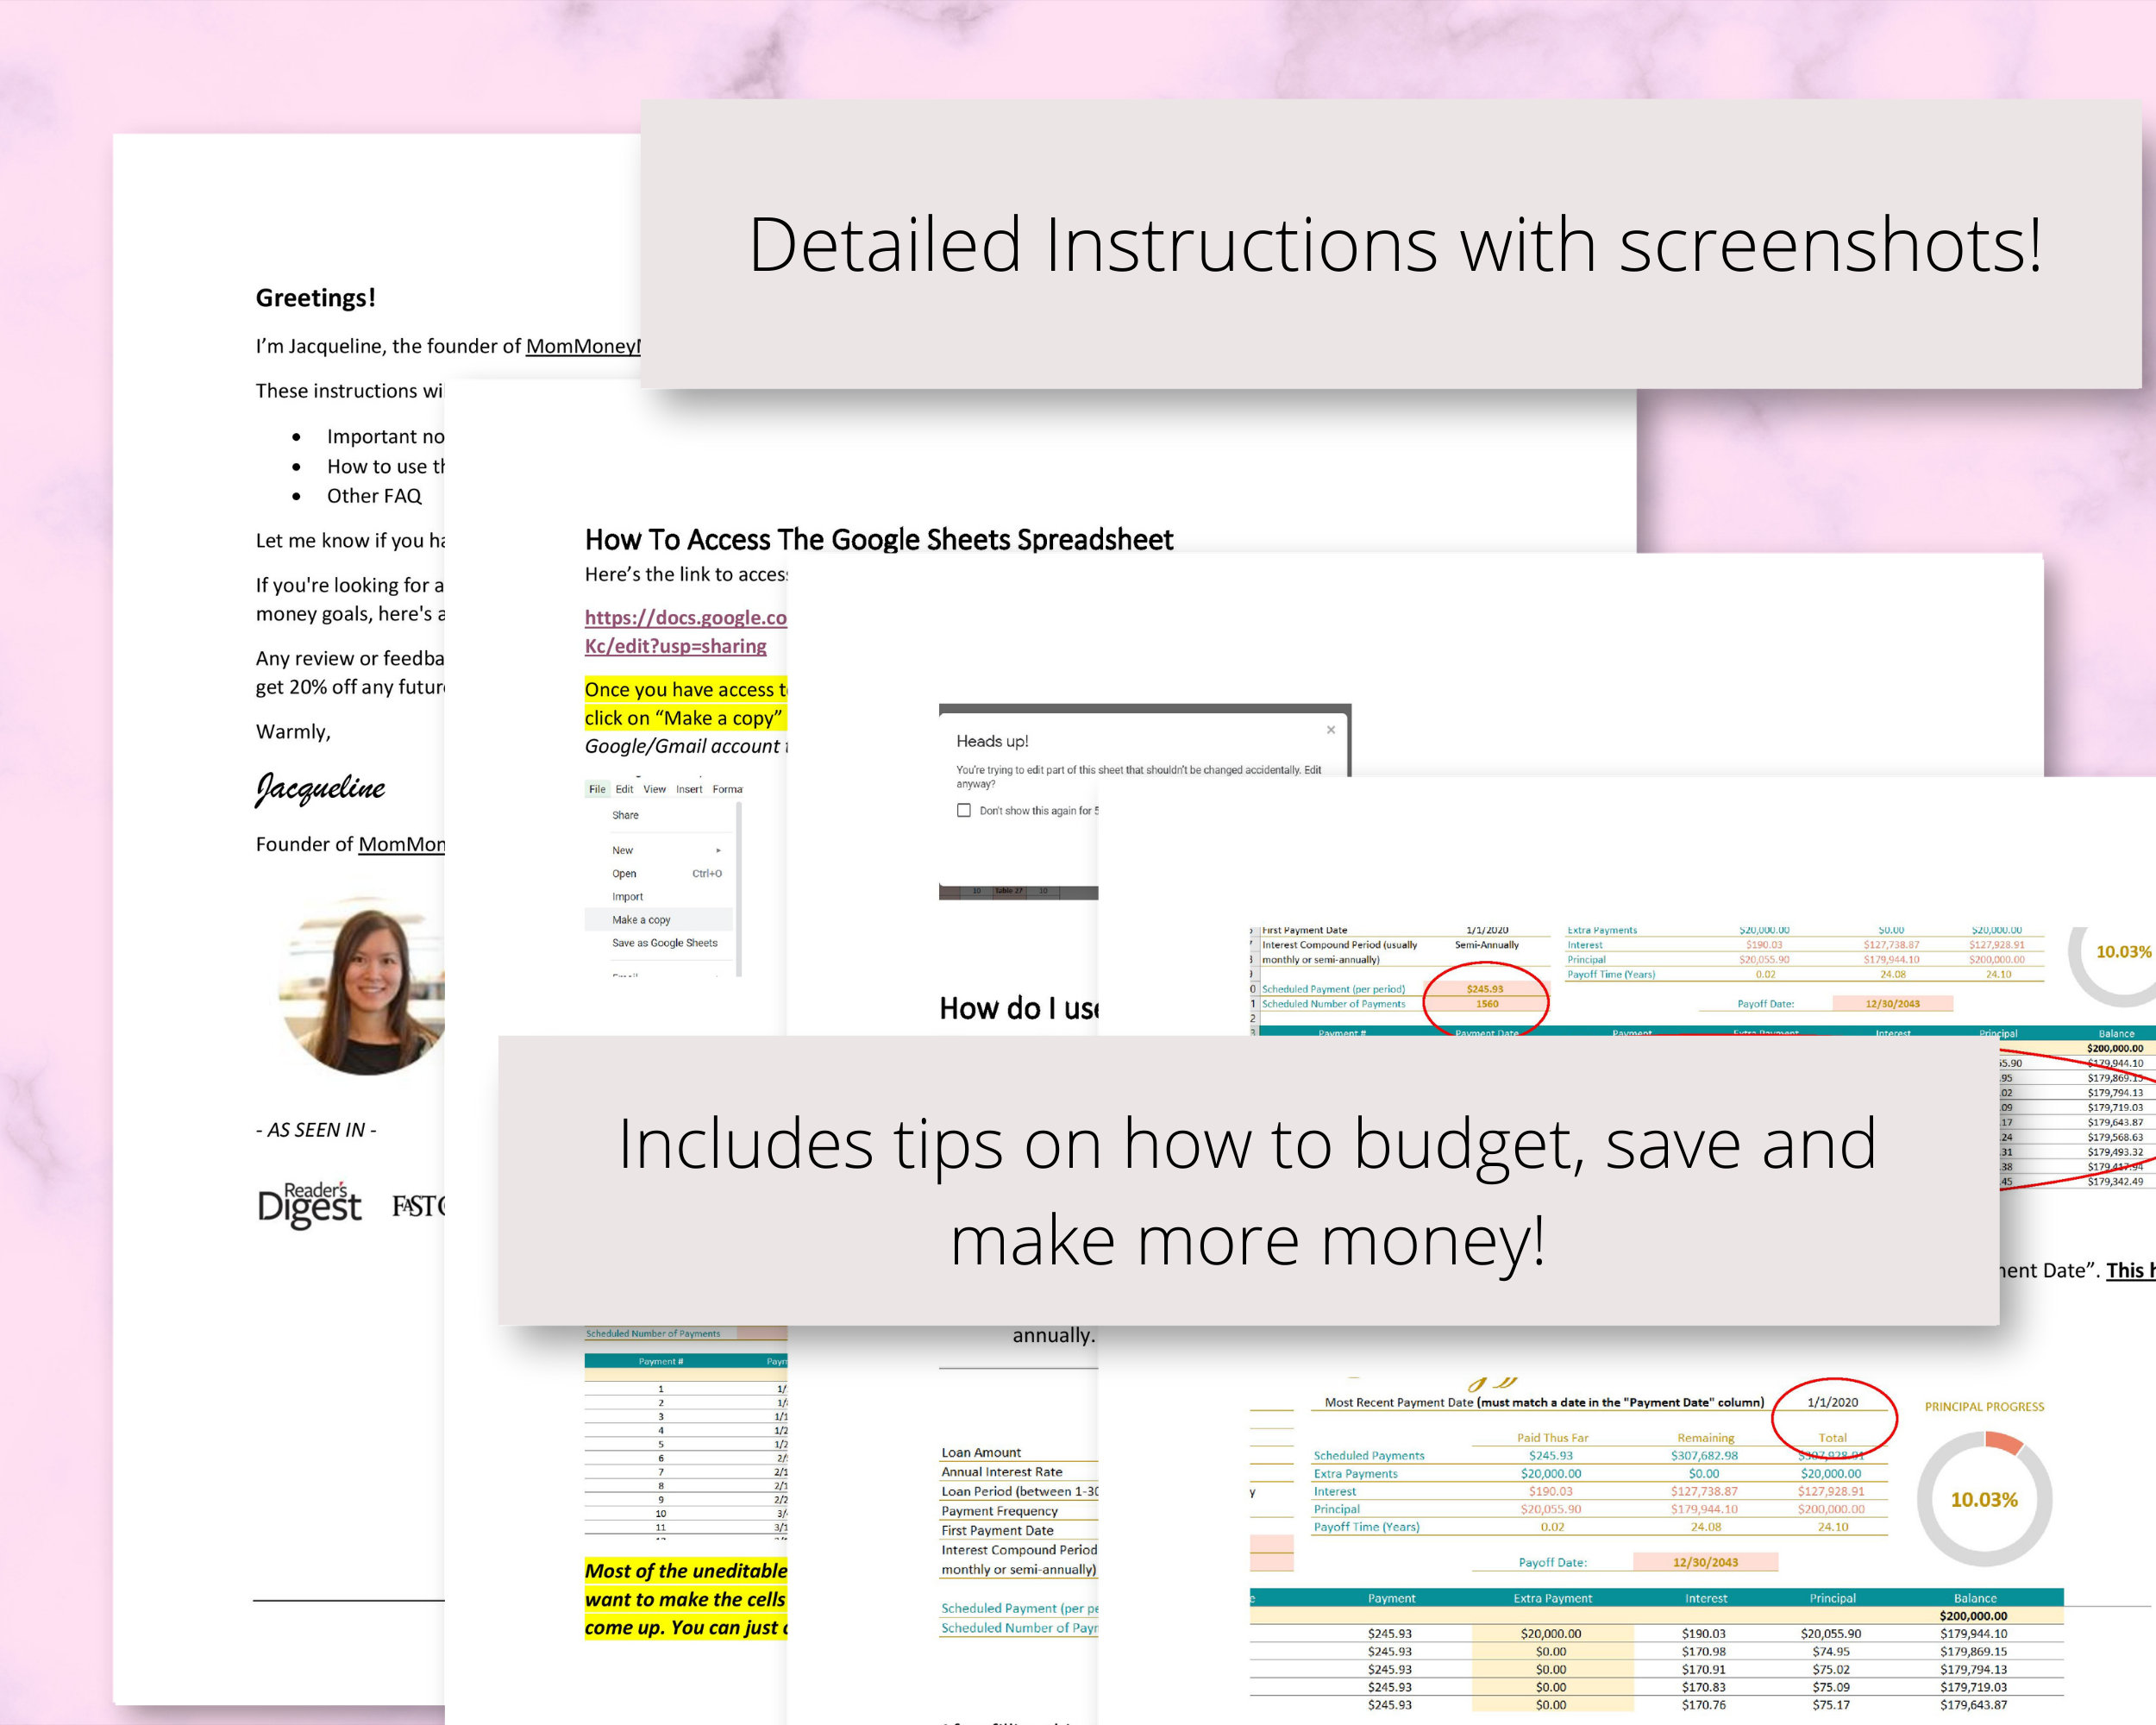The image size is (2156, 1725).
Task: Open the Insert menu in the Sheets screenshot
Action: (x=689, y=789)
